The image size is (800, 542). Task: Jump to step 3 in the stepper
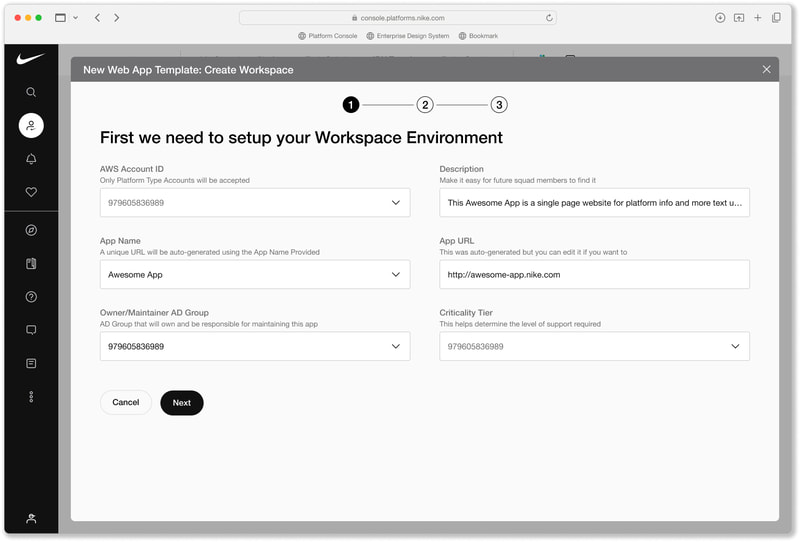(x=499, y=105)
